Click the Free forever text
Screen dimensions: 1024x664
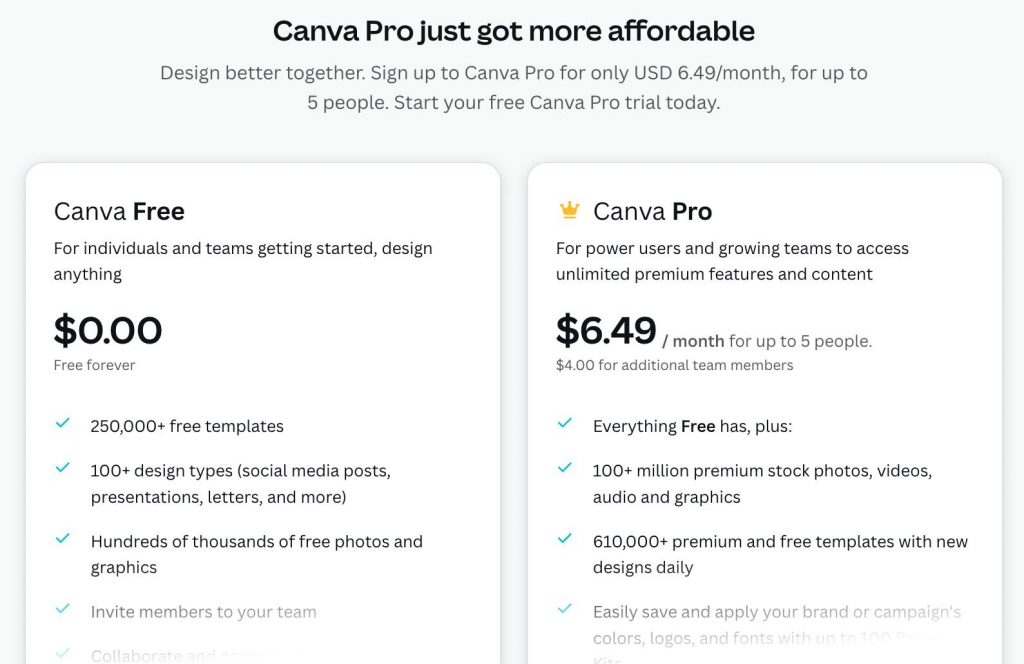click(x=94, y=365)
